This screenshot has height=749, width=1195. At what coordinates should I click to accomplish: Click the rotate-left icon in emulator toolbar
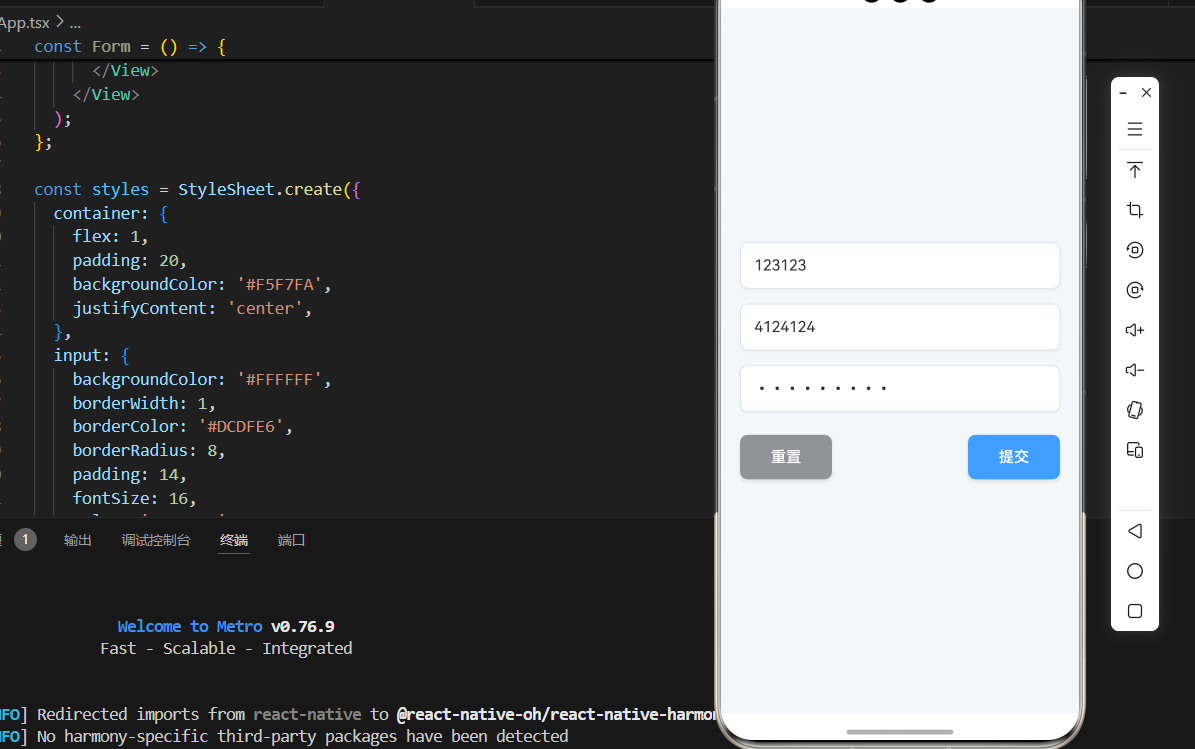pyautogui.click(x=1135, y=250)
